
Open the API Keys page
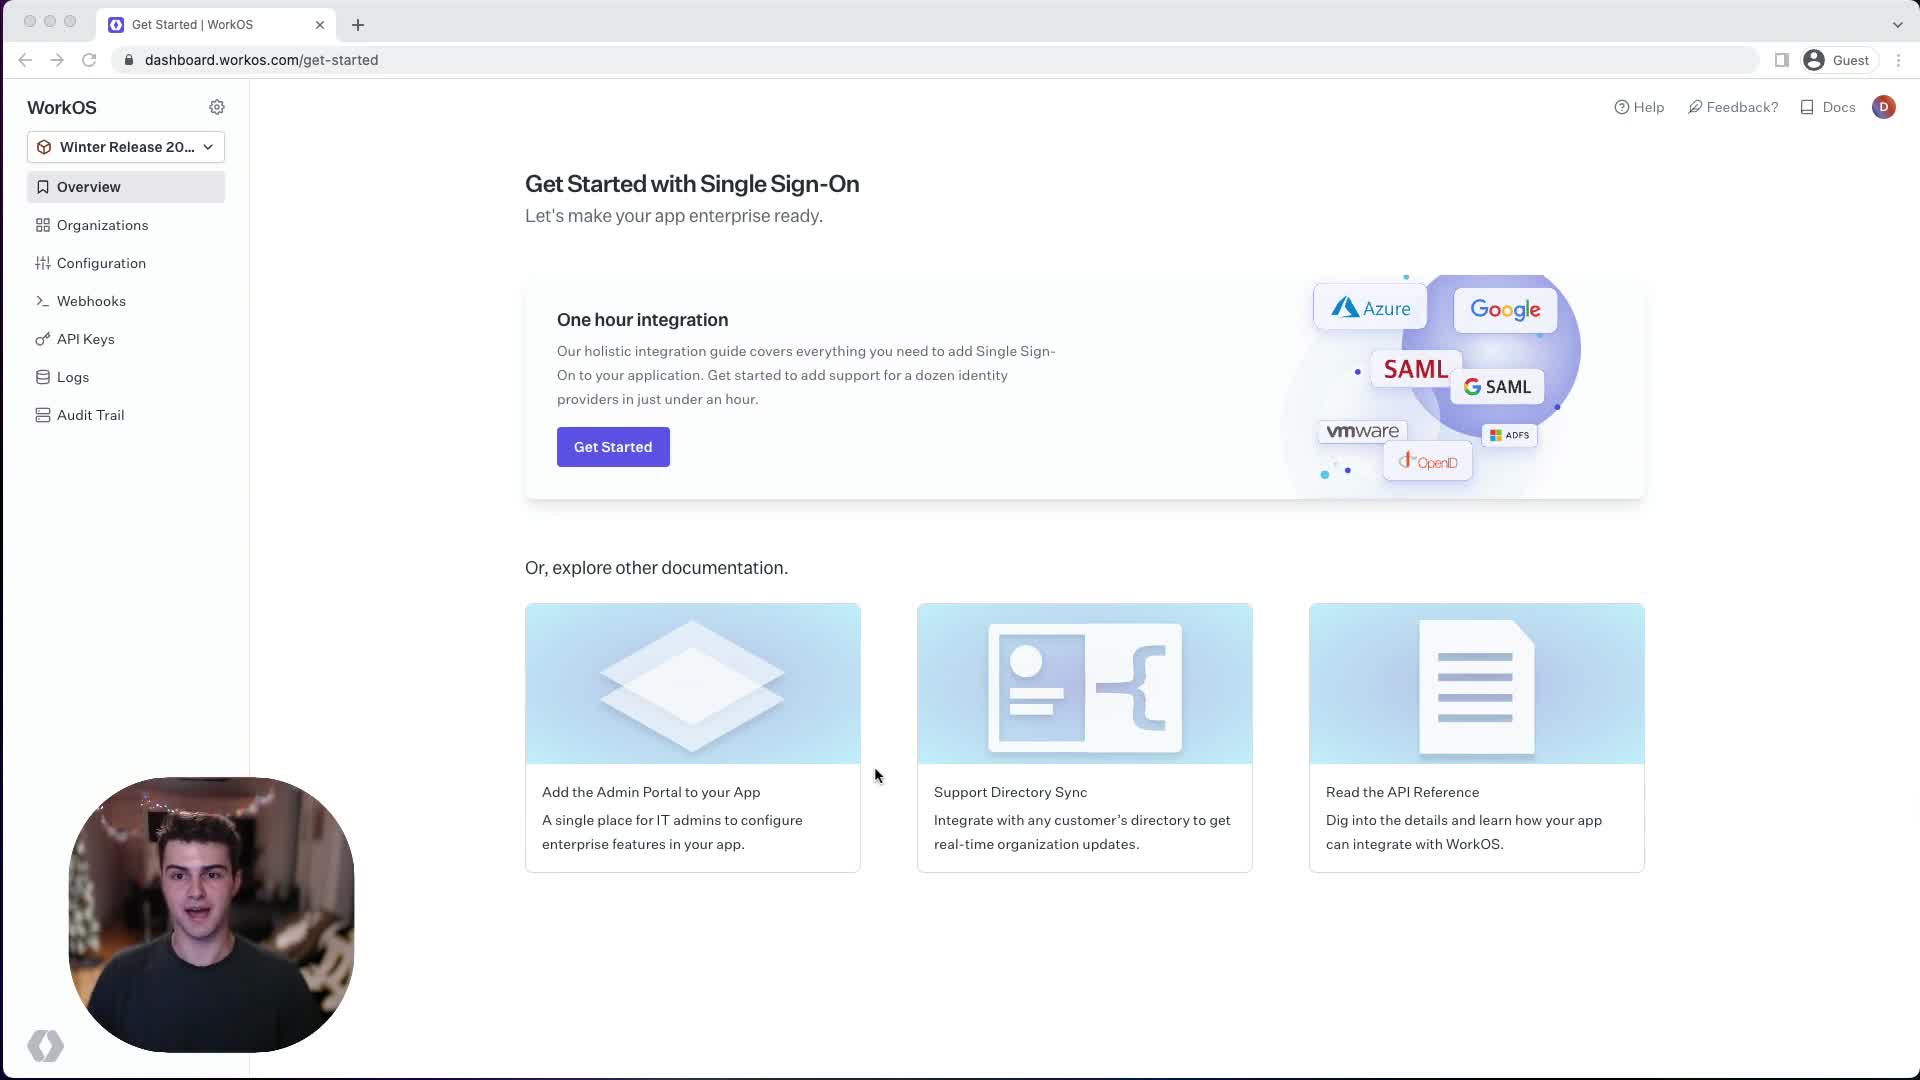click(86, 339)
